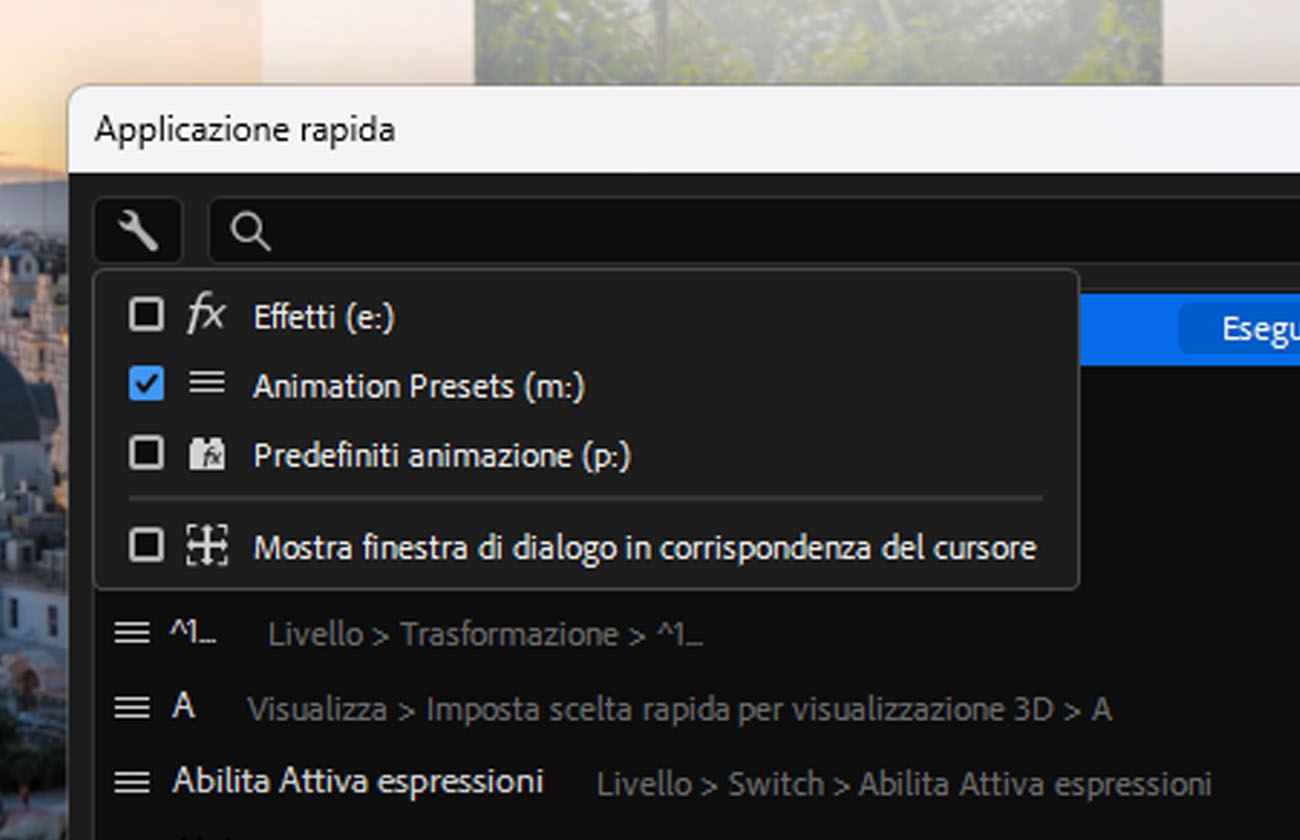Select the ^1... Trasformazione result
This screenshot has height=840, width=1300.
(192, 633)
